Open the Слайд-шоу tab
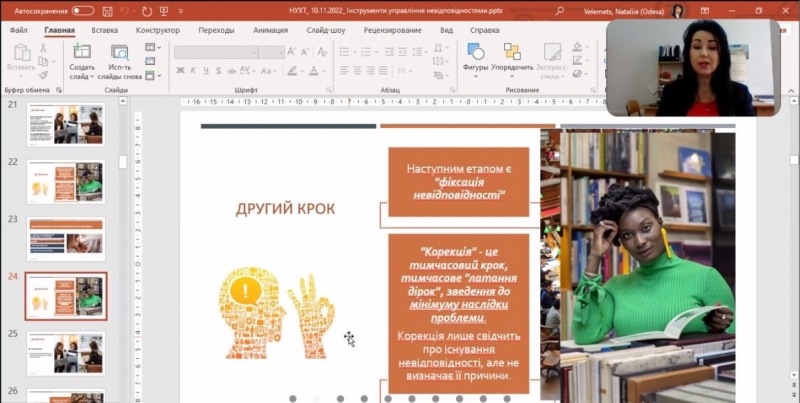The height and width of the screenshot is (403, 800). coord(326,30)
